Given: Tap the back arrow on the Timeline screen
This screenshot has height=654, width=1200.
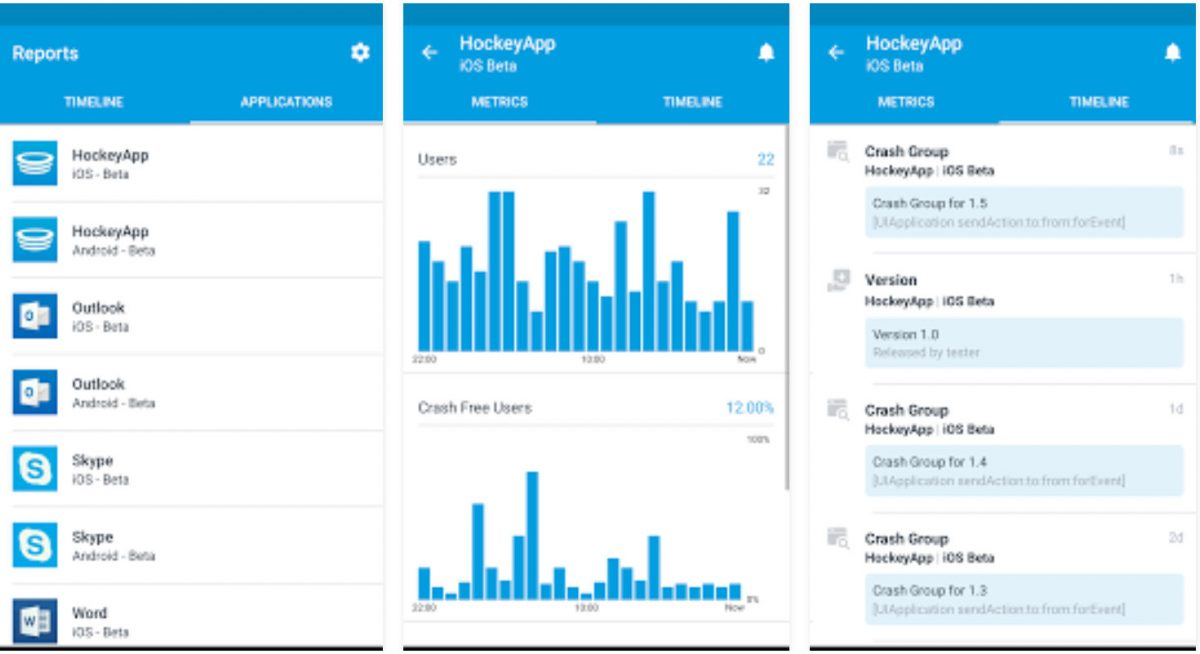Looking at the screenshot, I should [x=836, y=53].
